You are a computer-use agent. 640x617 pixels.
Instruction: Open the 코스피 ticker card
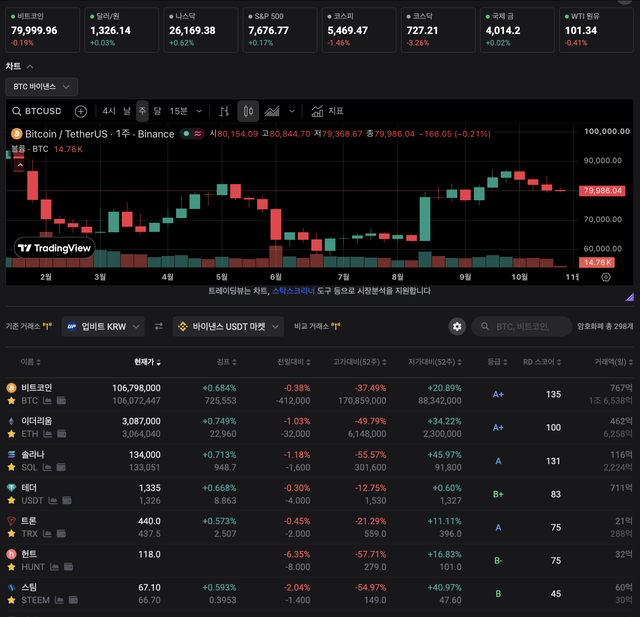point(359,30)
